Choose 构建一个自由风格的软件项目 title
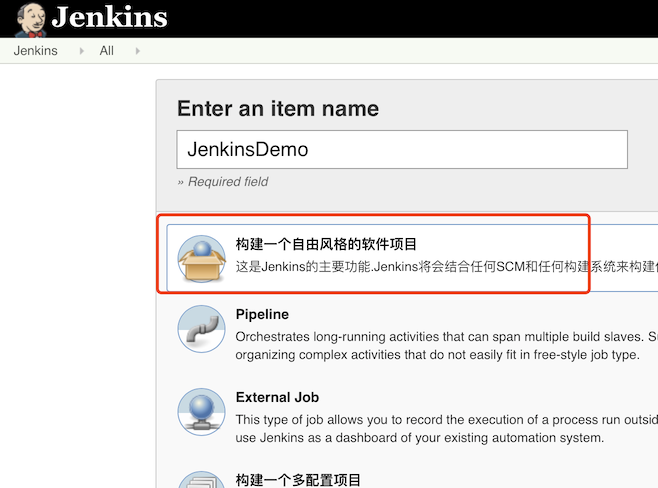Screen dimensions: 658x488 326,244
